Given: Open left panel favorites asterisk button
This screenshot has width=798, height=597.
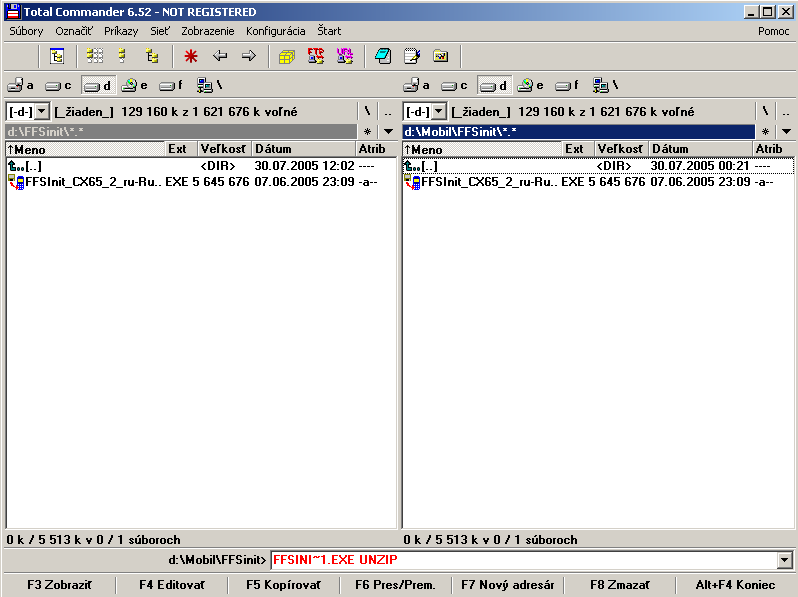Looking at the screenshot, I should [367, 132].
